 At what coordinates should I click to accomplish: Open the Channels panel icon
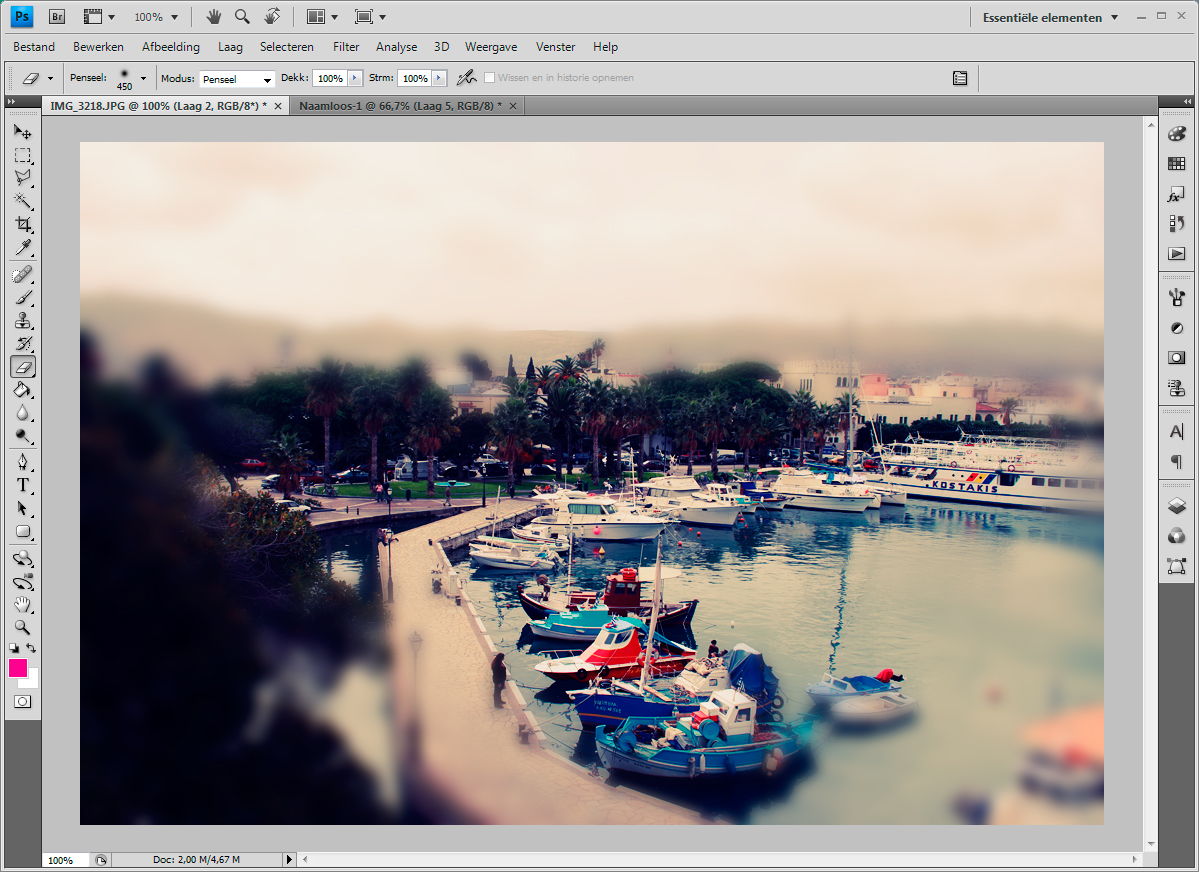point(1177,536)
